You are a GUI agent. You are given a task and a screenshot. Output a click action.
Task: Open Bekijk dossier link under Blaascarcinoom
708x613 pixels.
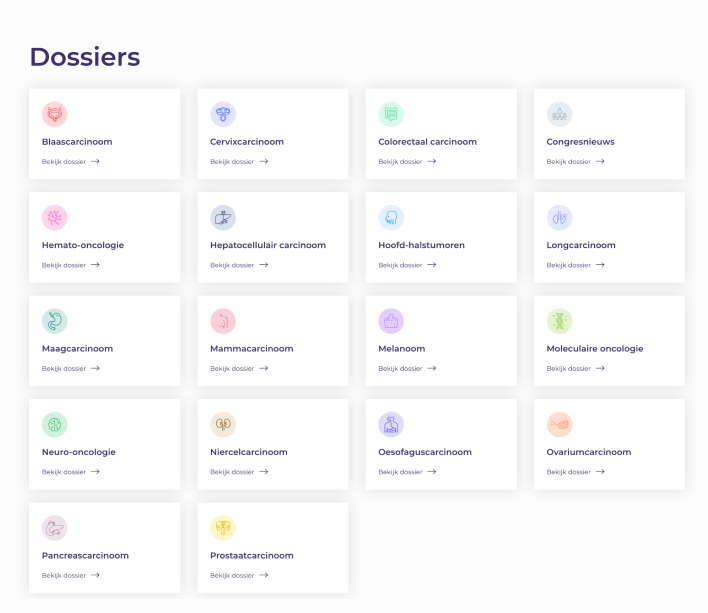click(x=71, y=162)
